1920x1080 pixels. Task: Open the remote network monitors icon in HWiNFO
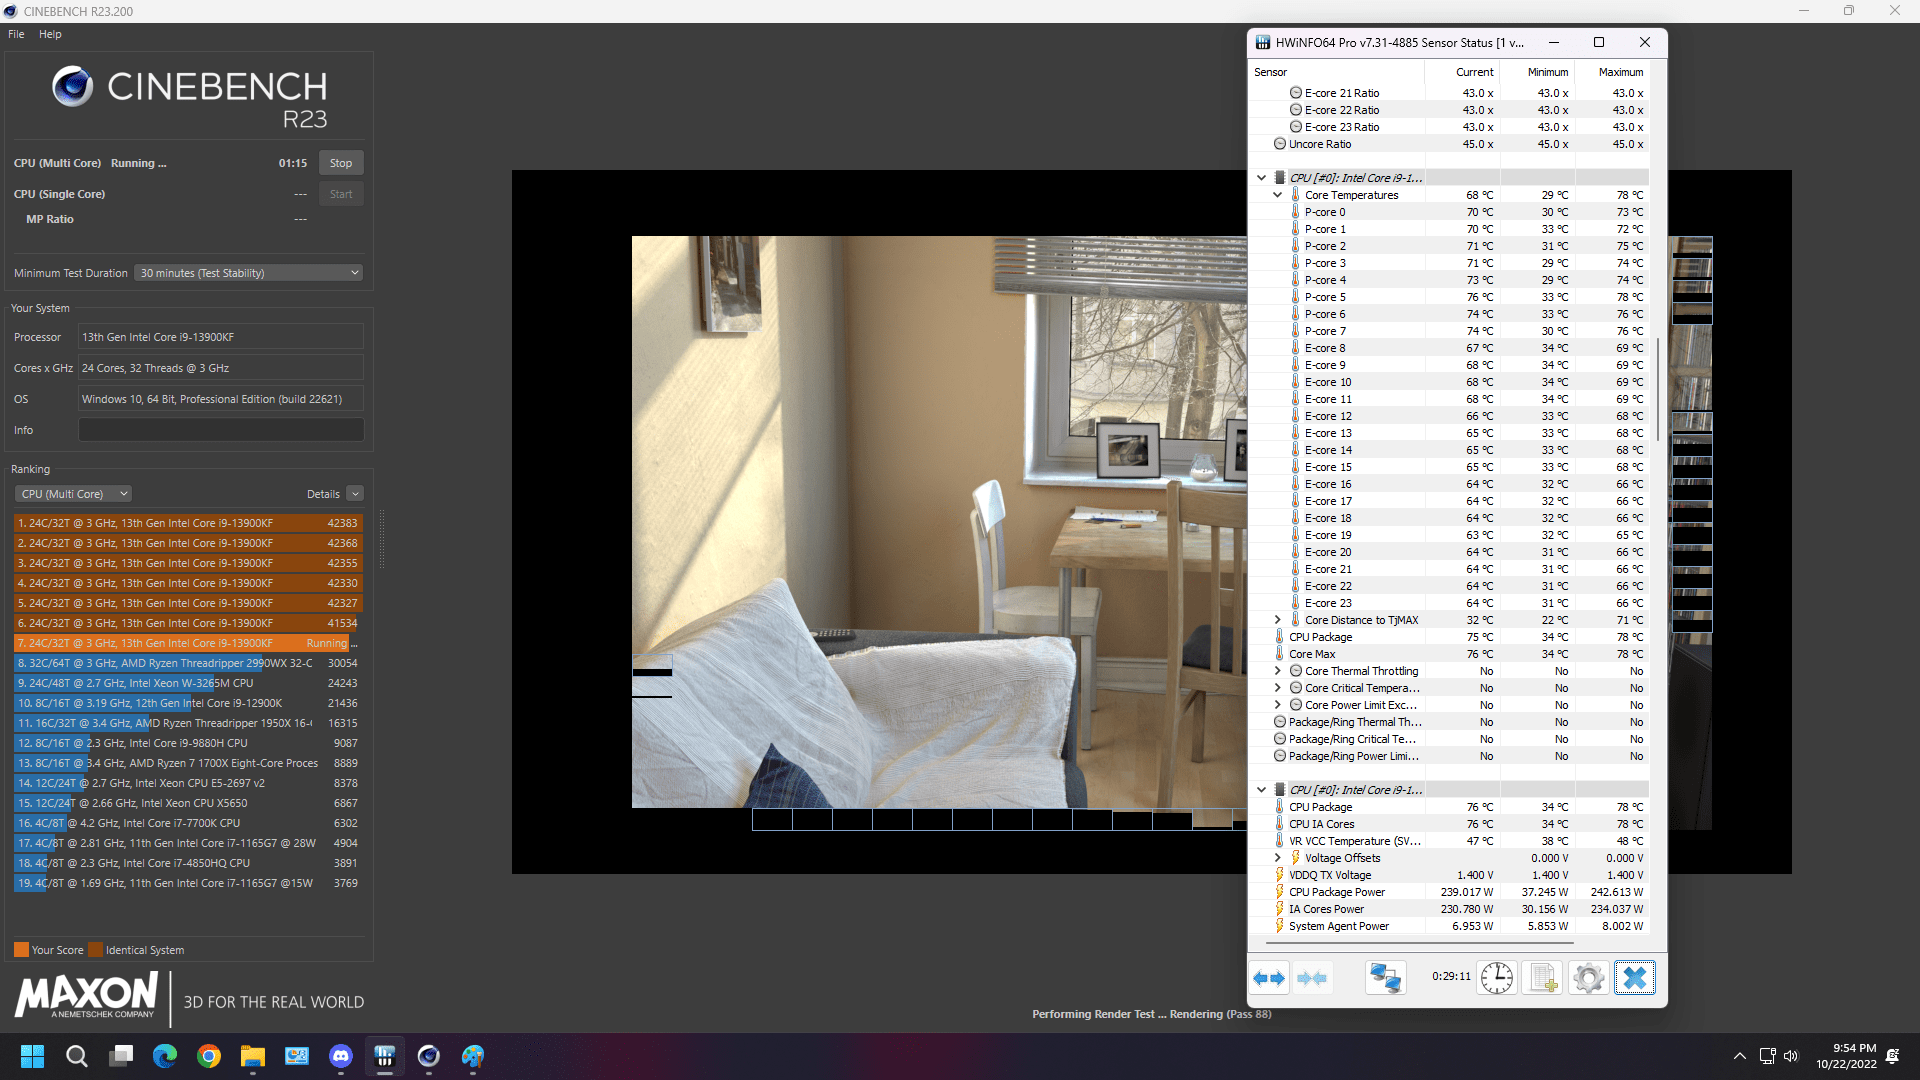1385,978
